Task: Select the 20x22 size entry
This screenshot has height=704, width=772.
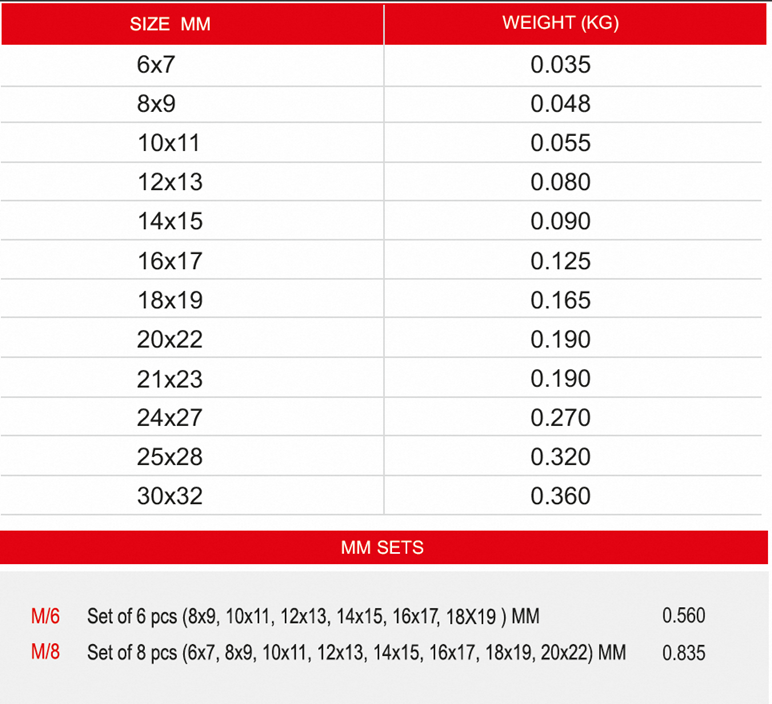Action: (x=170, y=340)
